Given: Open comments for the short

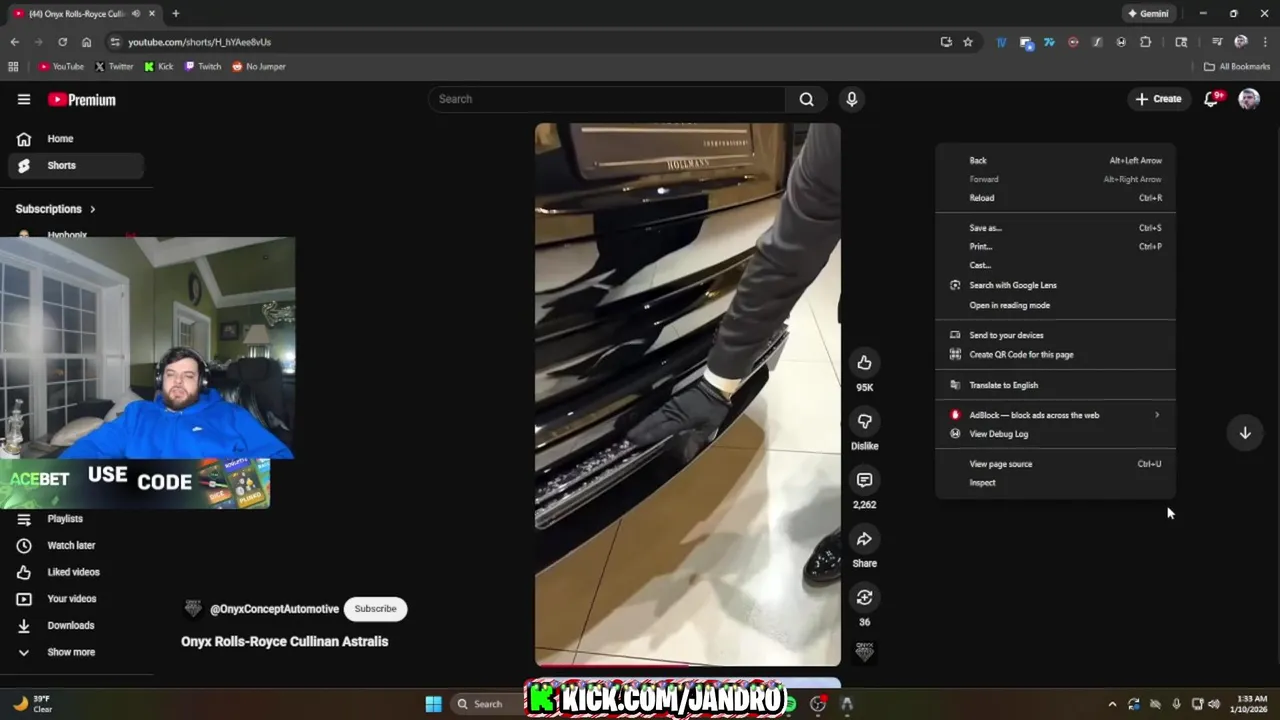Looking at the screenshot, I should pos(864,480).
